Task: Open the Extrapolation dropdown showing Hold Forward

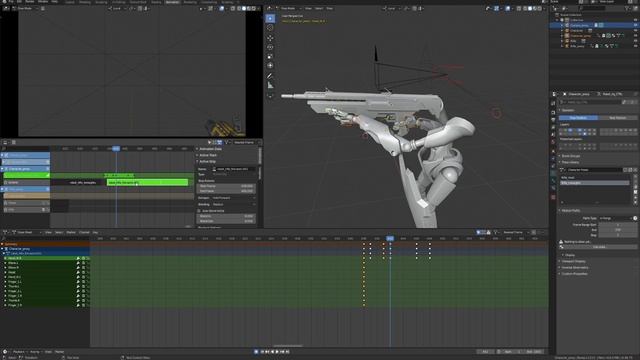Action: click(233, 198)
